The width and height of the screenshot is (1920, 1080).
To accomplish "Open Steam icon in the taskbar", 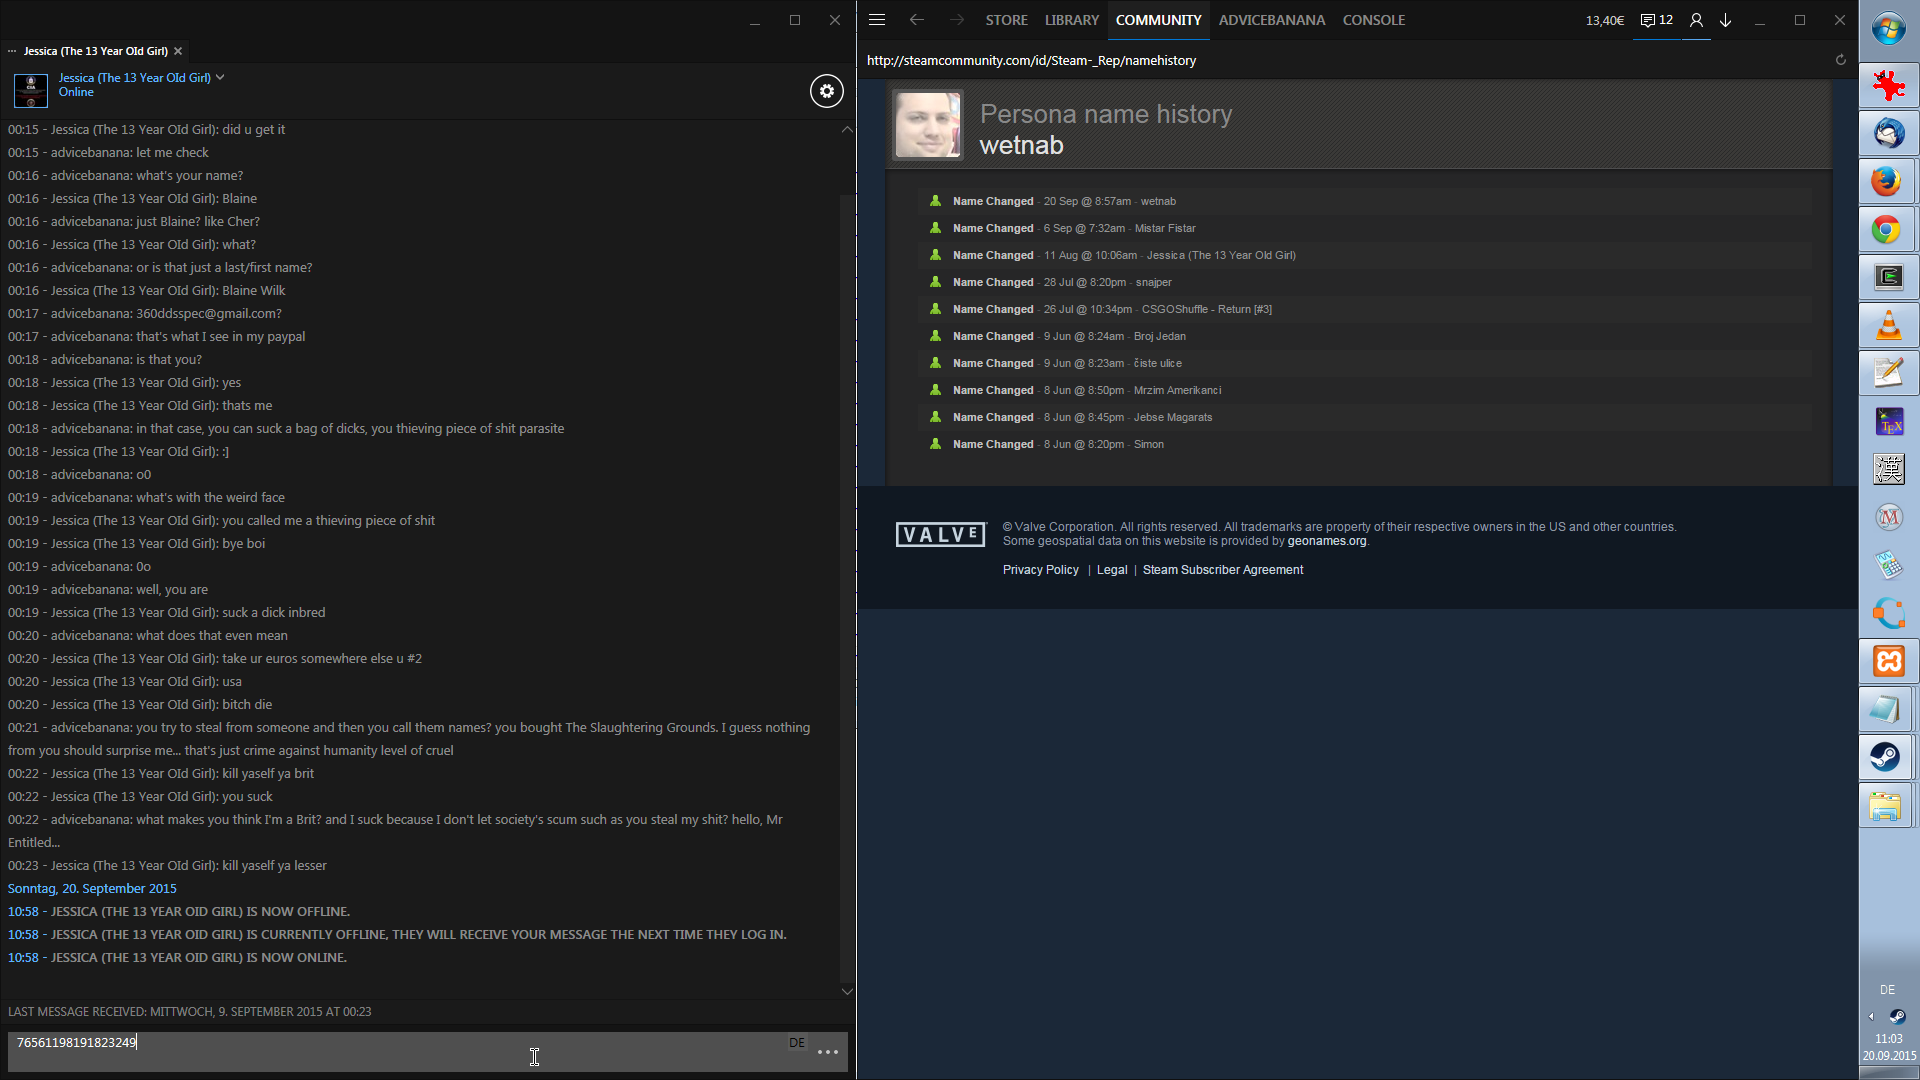I will (1887, 757).
